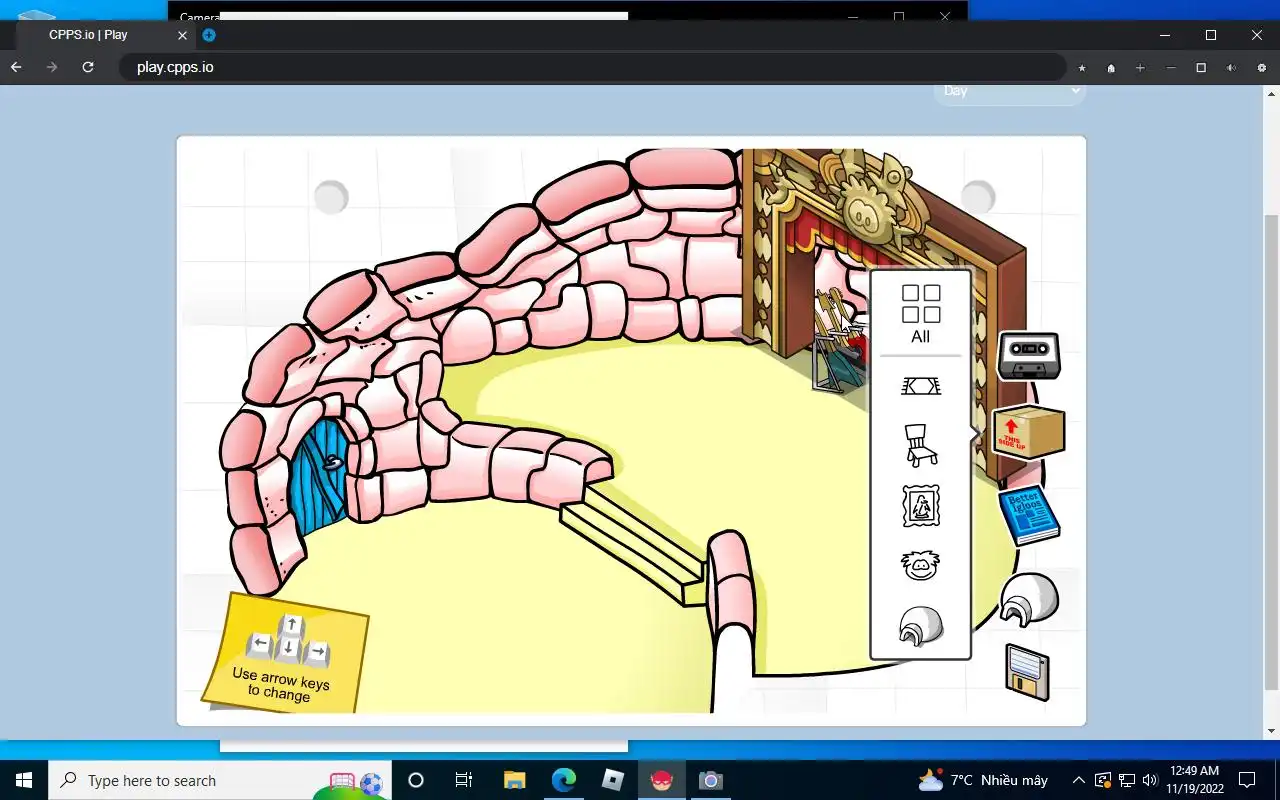Select the wall picture frame category
This screenshot has height=800, width=1280.
(x=921, y=506)
